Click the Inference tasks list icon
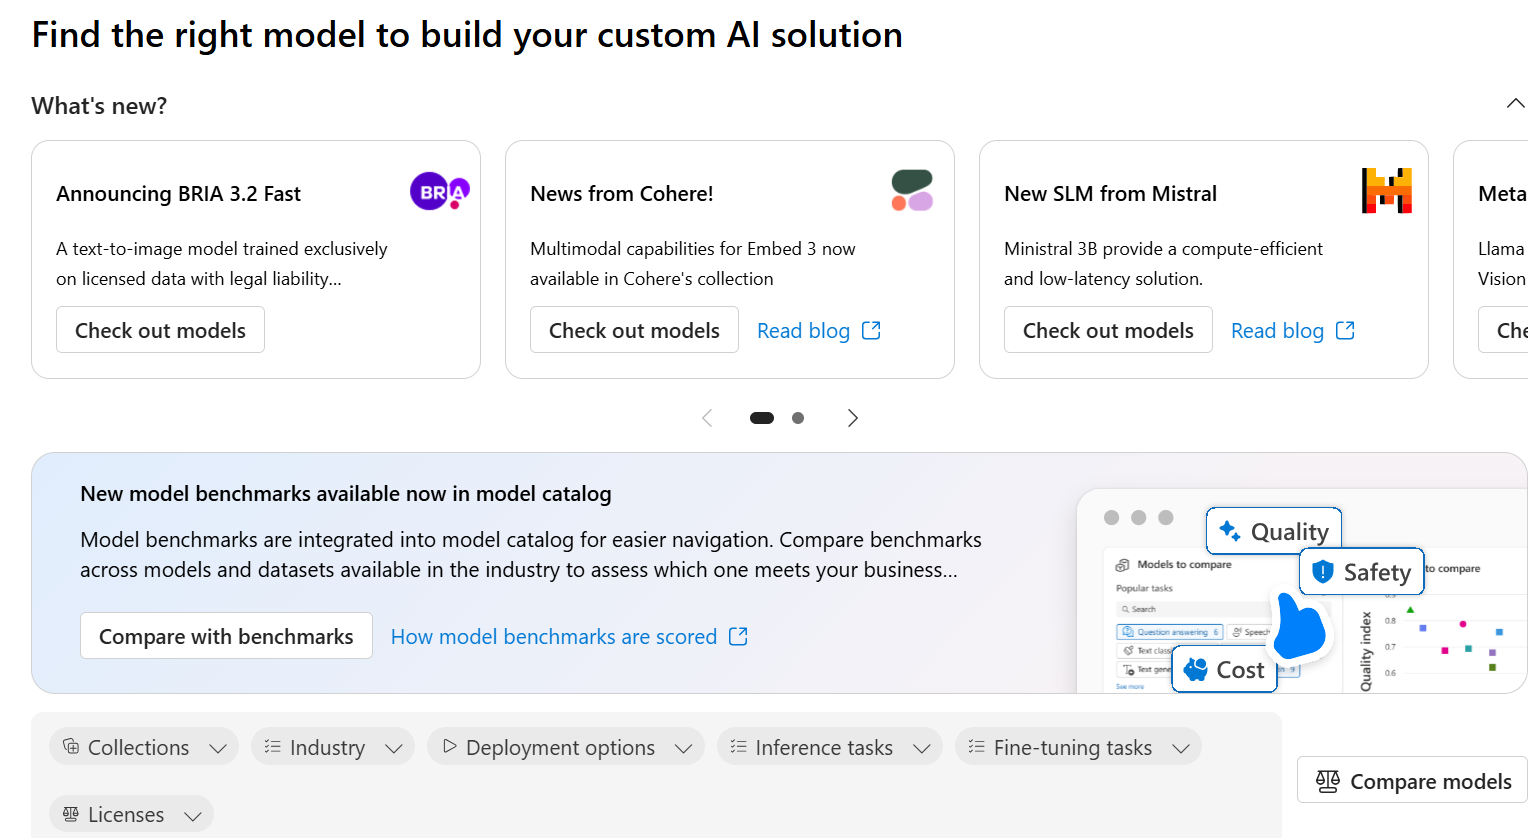Viewport: 1533px width, 838px height. (738, 746)
